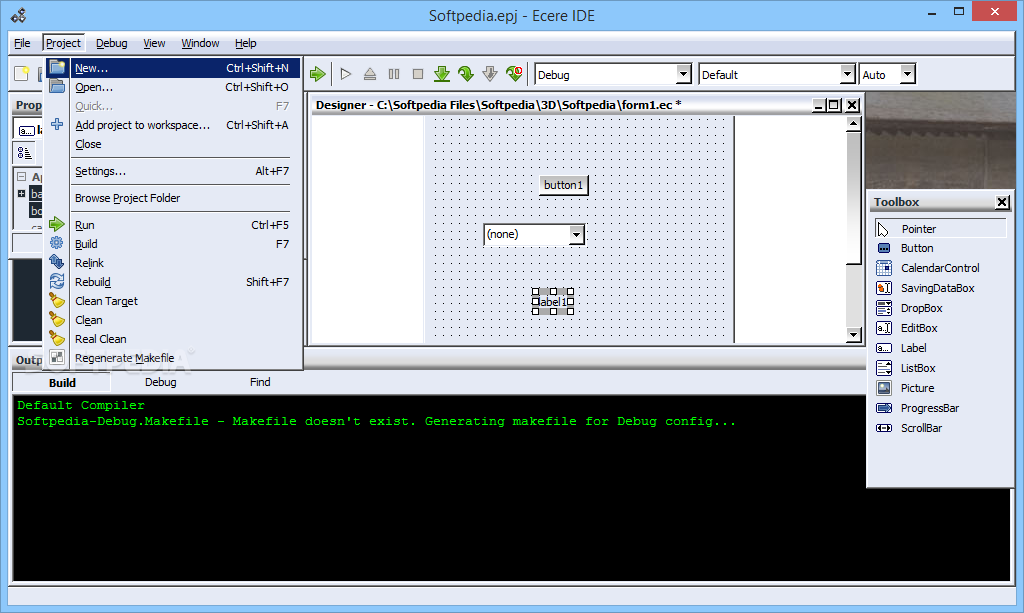Maximize the Designer window
The width and height of the screenshot is (1024, 613).
[x=834, y=105]
